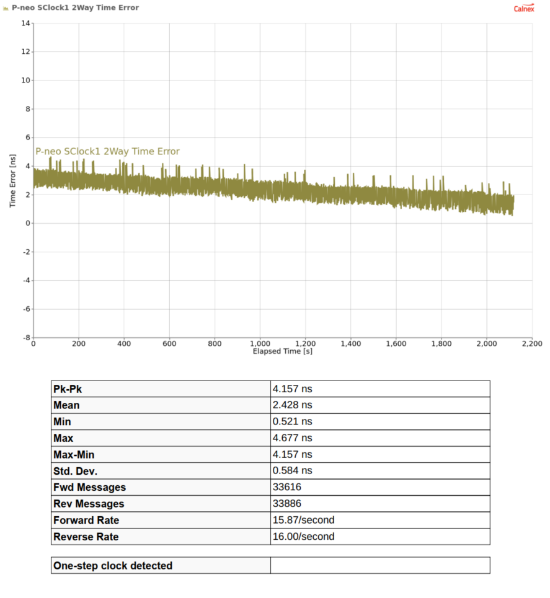The width and height of the screenshot is (550, 598).
Task: Select the Std. Dev. value '0.584 ns'
Action: (292, 471)
